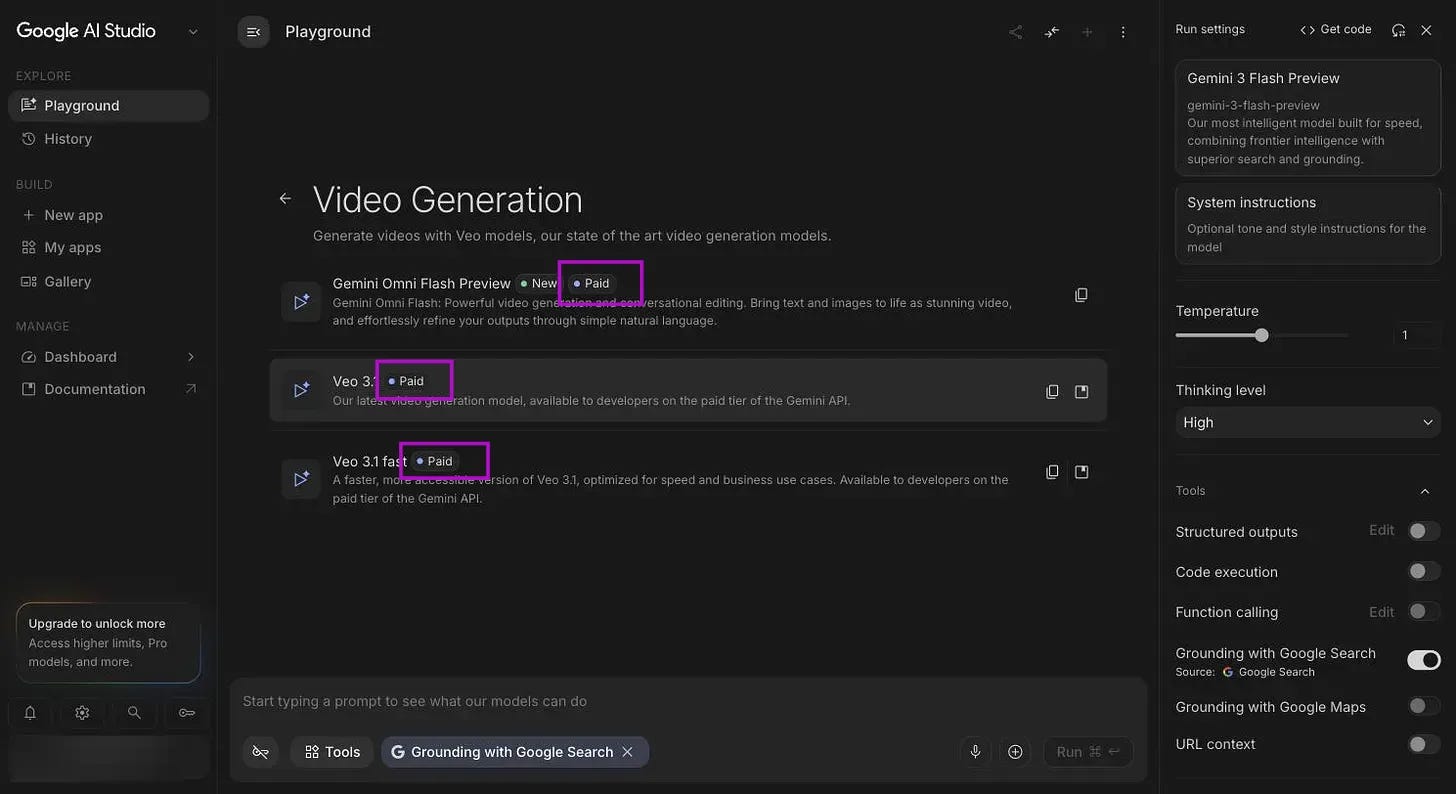The image size is (1456, 794).
Task: Click the Temperature value field showing 1
Action: click(1416, 335)
